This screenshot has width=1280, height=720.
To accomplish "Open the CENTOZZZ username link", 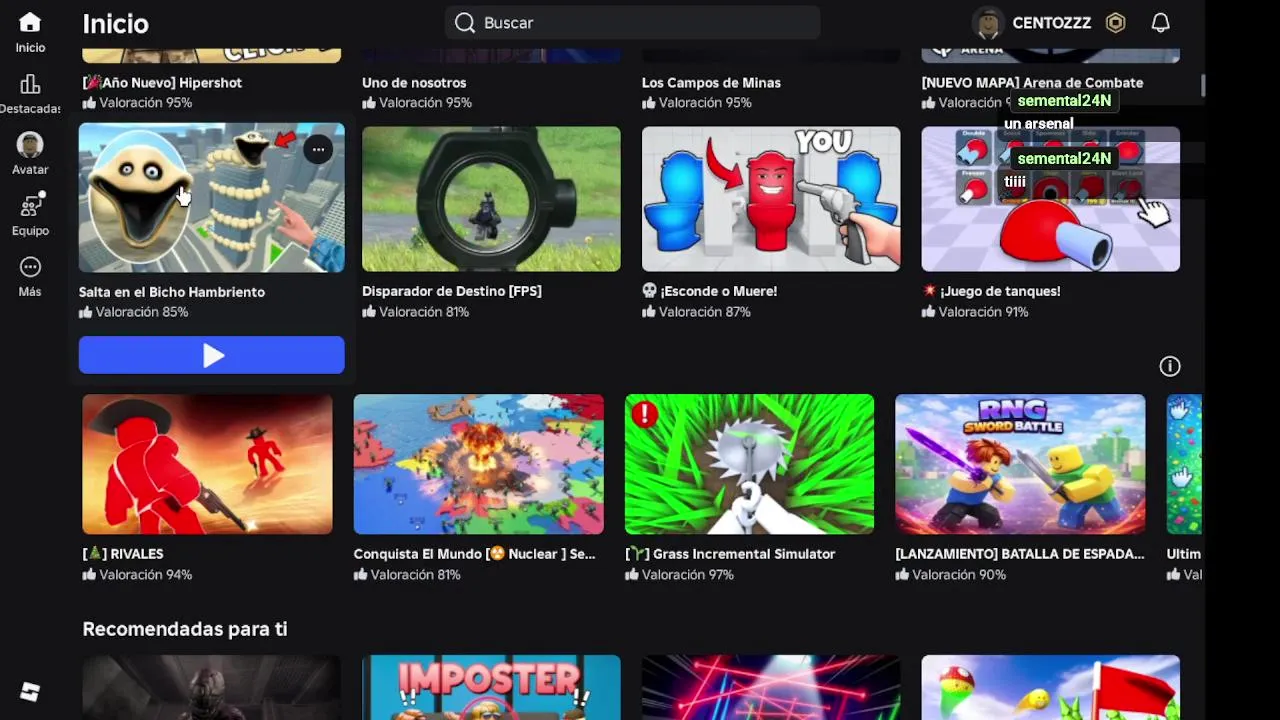I will (x=1051, y=23).
